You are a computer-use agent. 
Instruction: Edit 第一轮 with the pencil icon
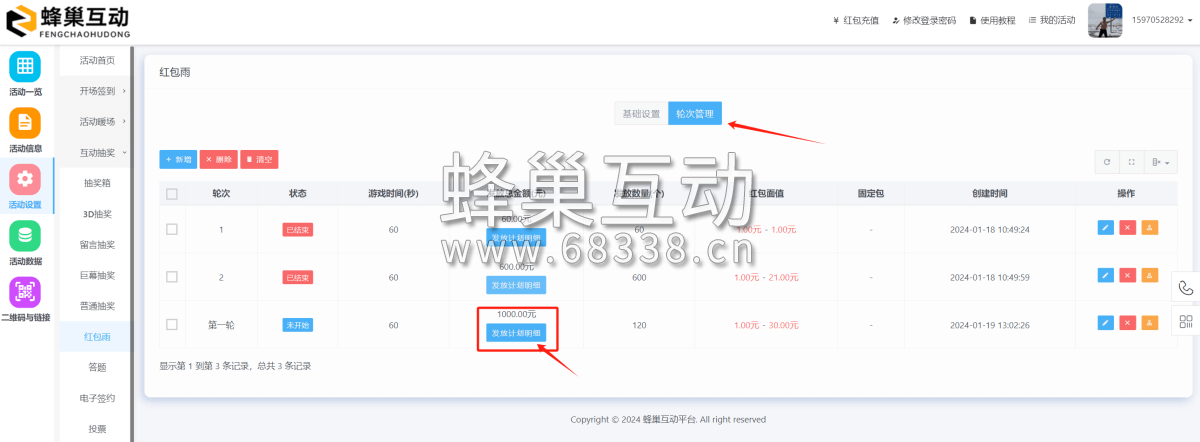point(1105,323)
